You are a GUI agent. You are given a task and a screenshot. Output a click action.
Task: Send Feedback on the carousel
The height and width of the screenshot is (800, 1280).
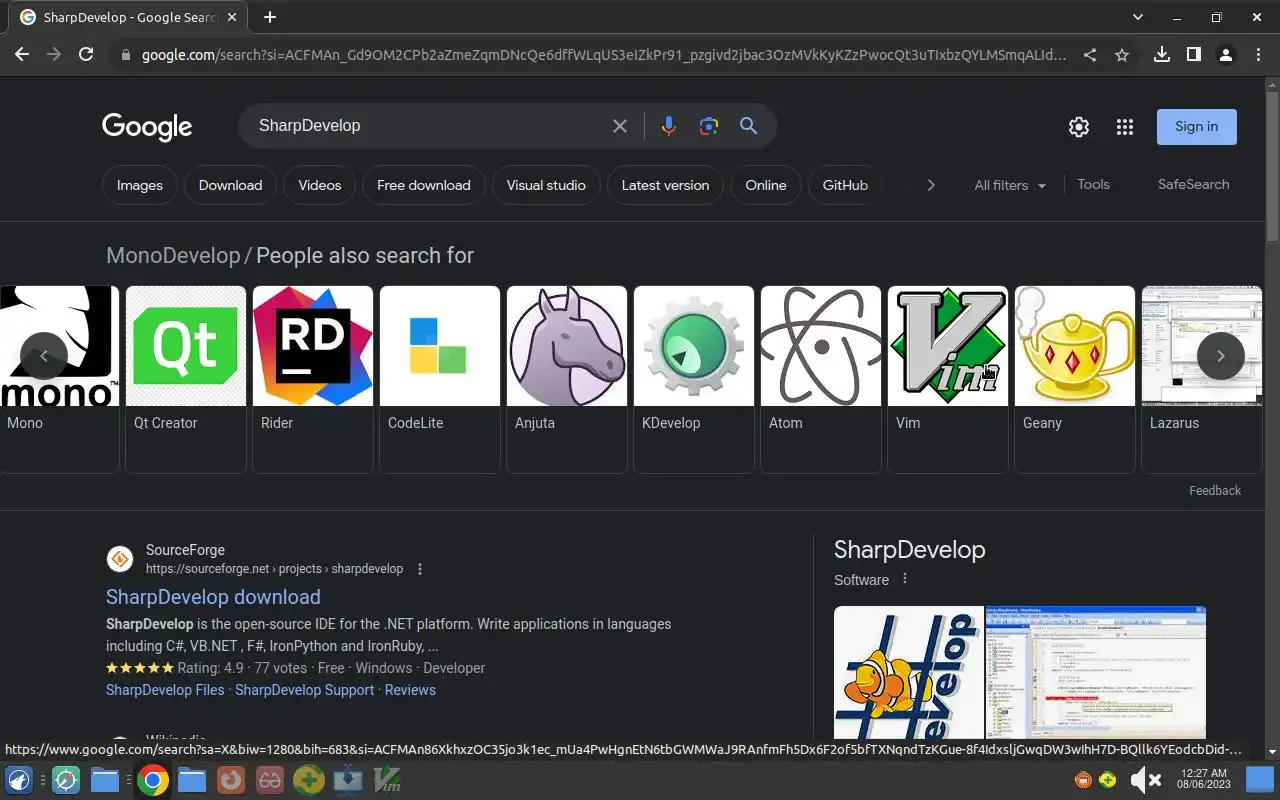click(1215, 490)
